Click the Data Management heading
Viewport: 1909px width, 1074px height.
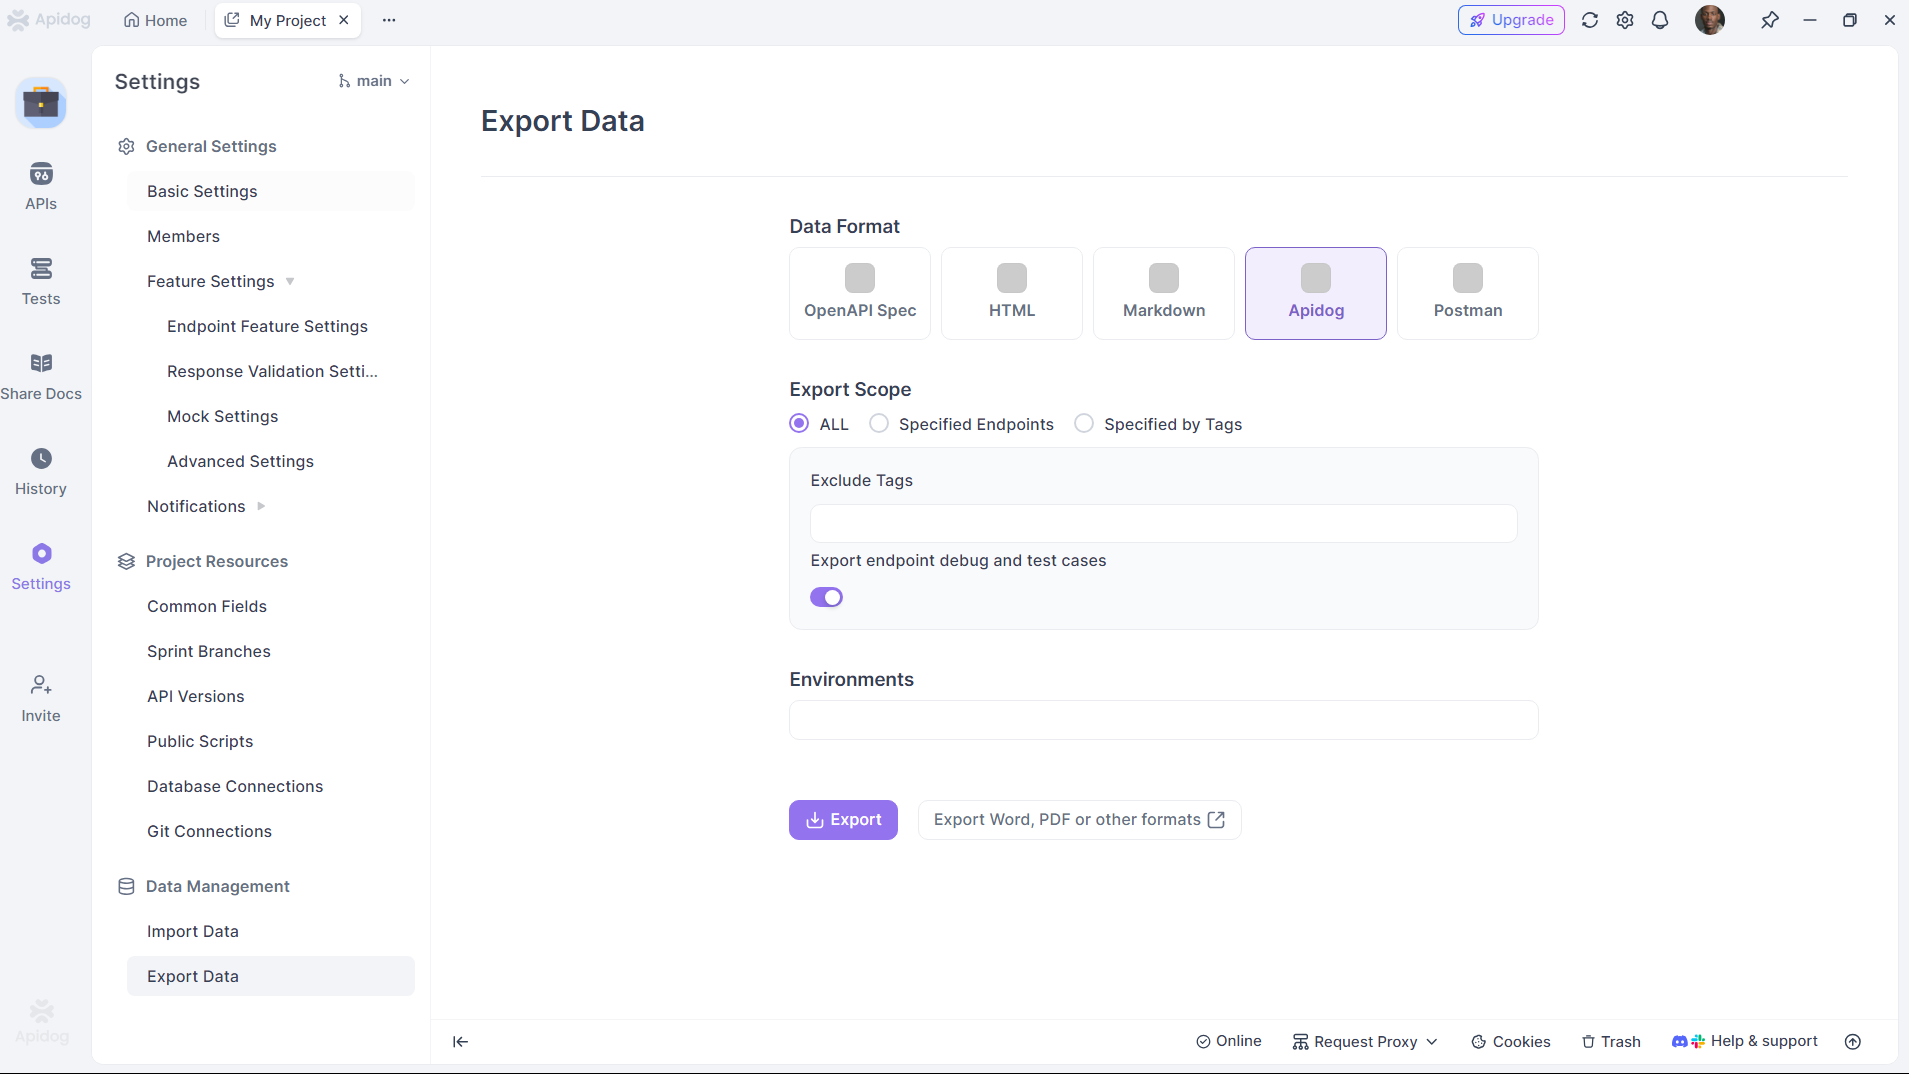click(x=218, y=886)
